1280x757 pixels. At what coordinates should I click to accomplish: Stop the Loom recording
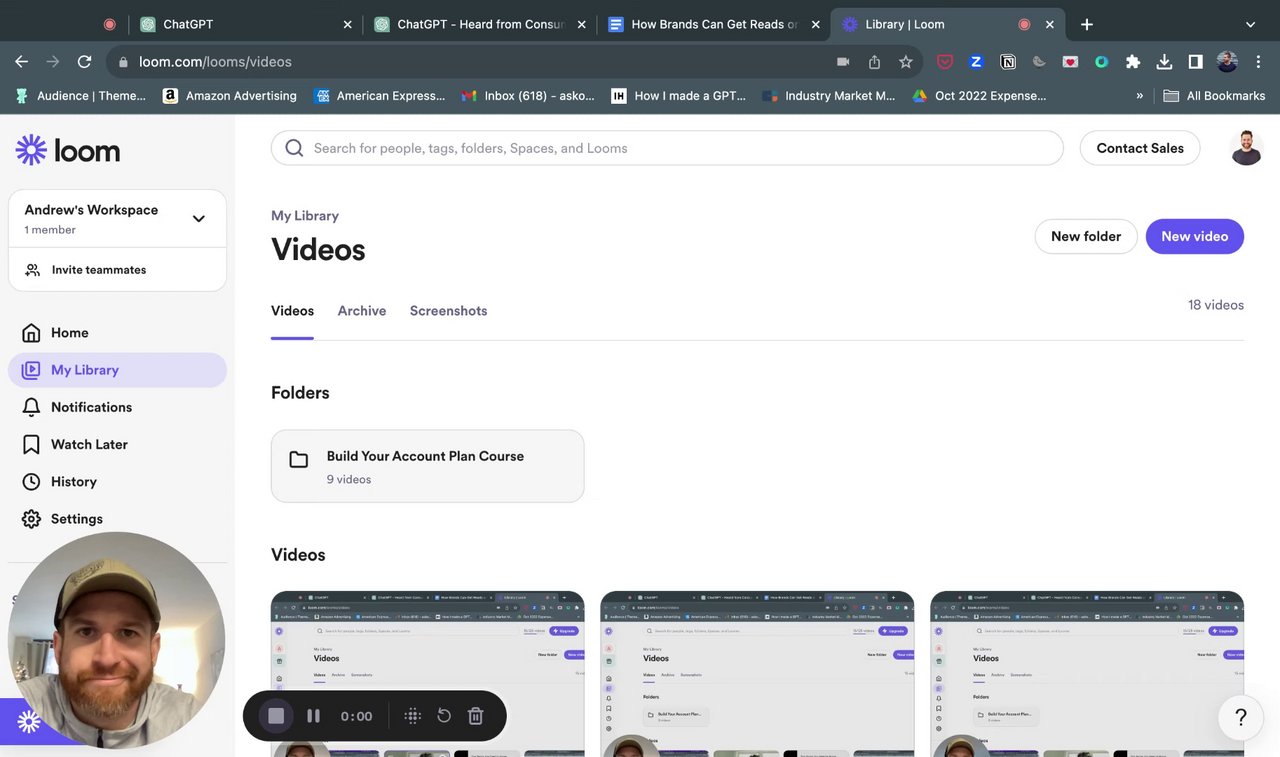276,716
